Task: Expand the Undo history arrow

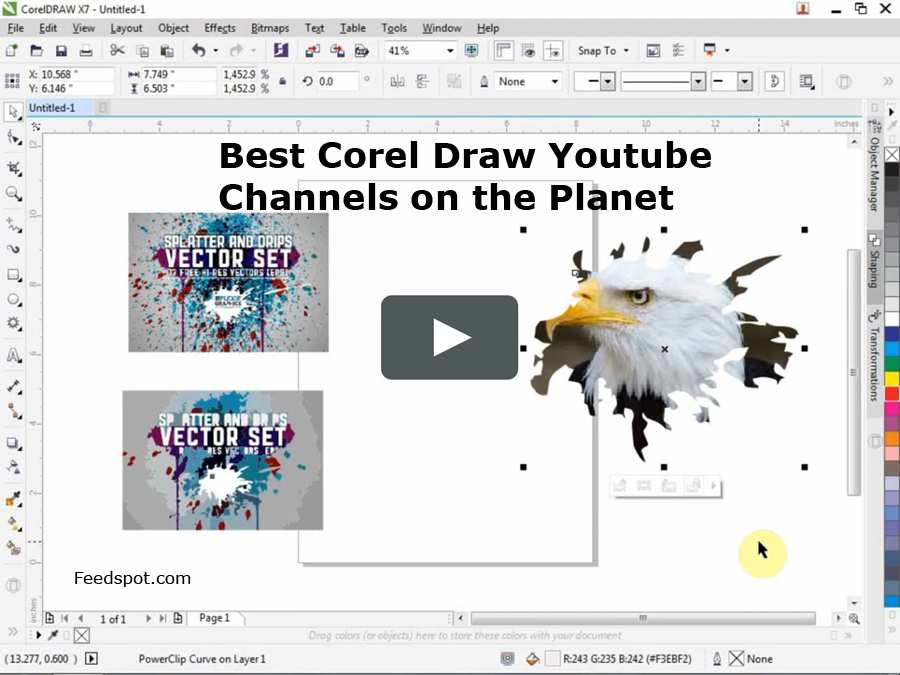Action: click(216, 51)
